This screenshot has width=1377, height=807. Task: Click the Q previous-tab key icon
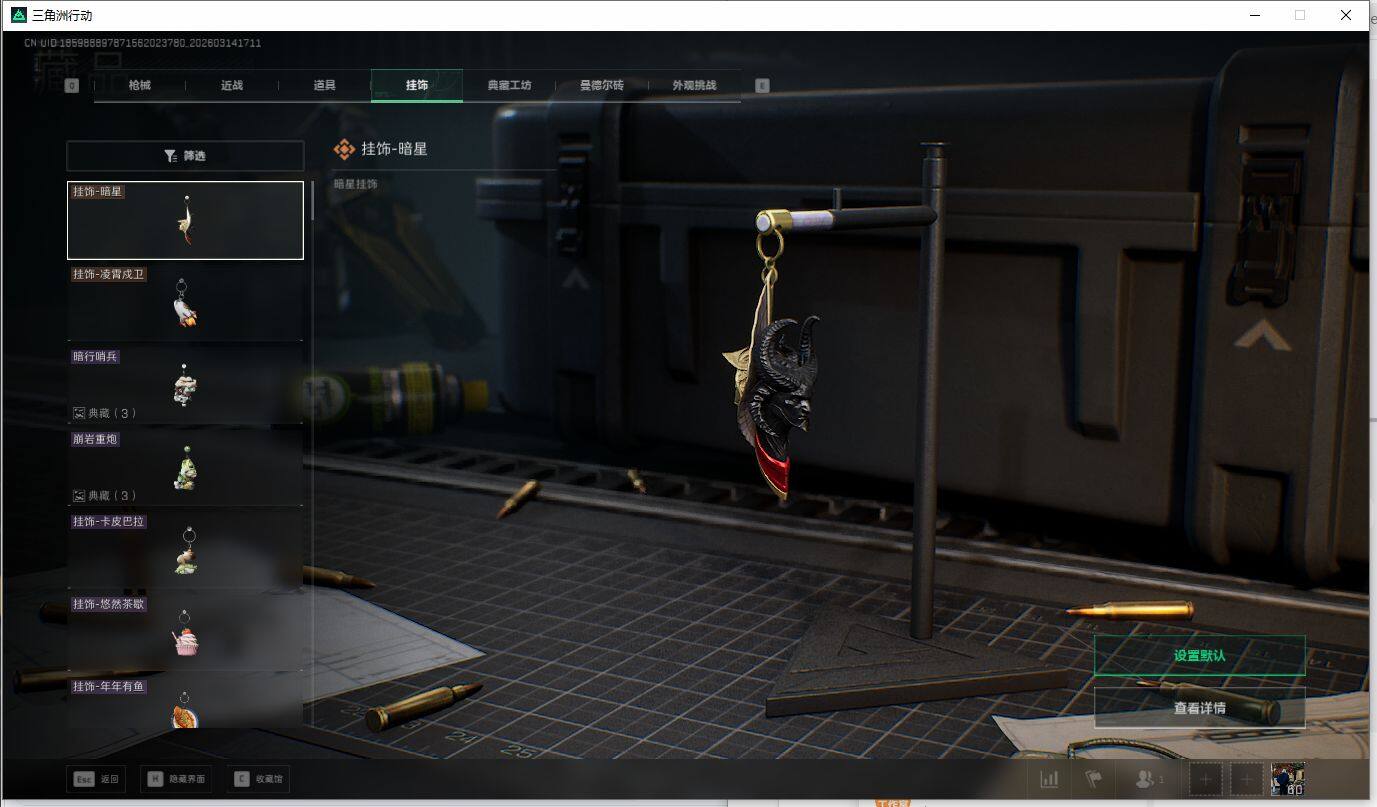tap(71, 86)
